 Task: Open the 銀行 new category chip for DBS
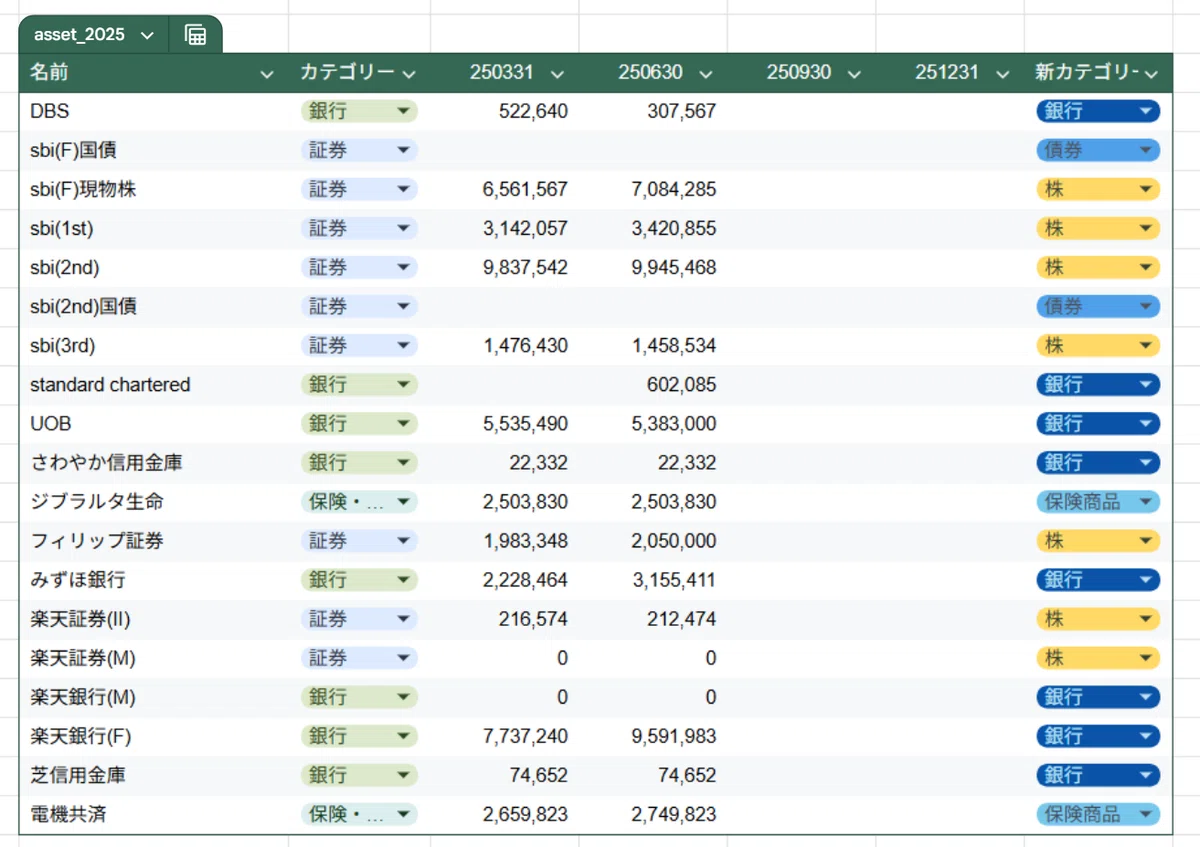(1098, 111)
